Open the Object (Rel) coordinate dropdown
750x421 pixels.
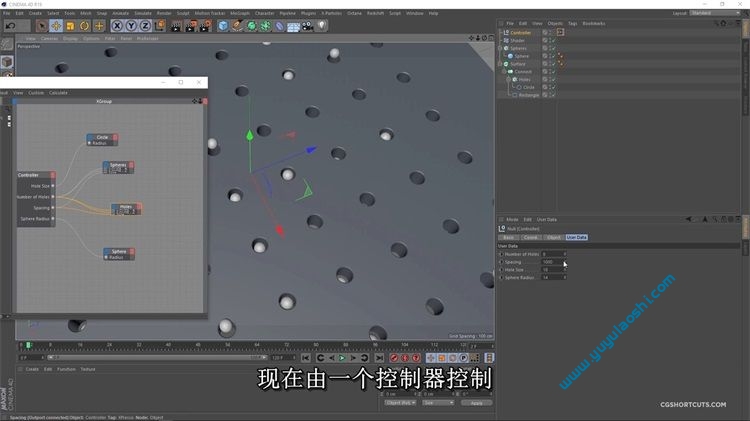400,403
